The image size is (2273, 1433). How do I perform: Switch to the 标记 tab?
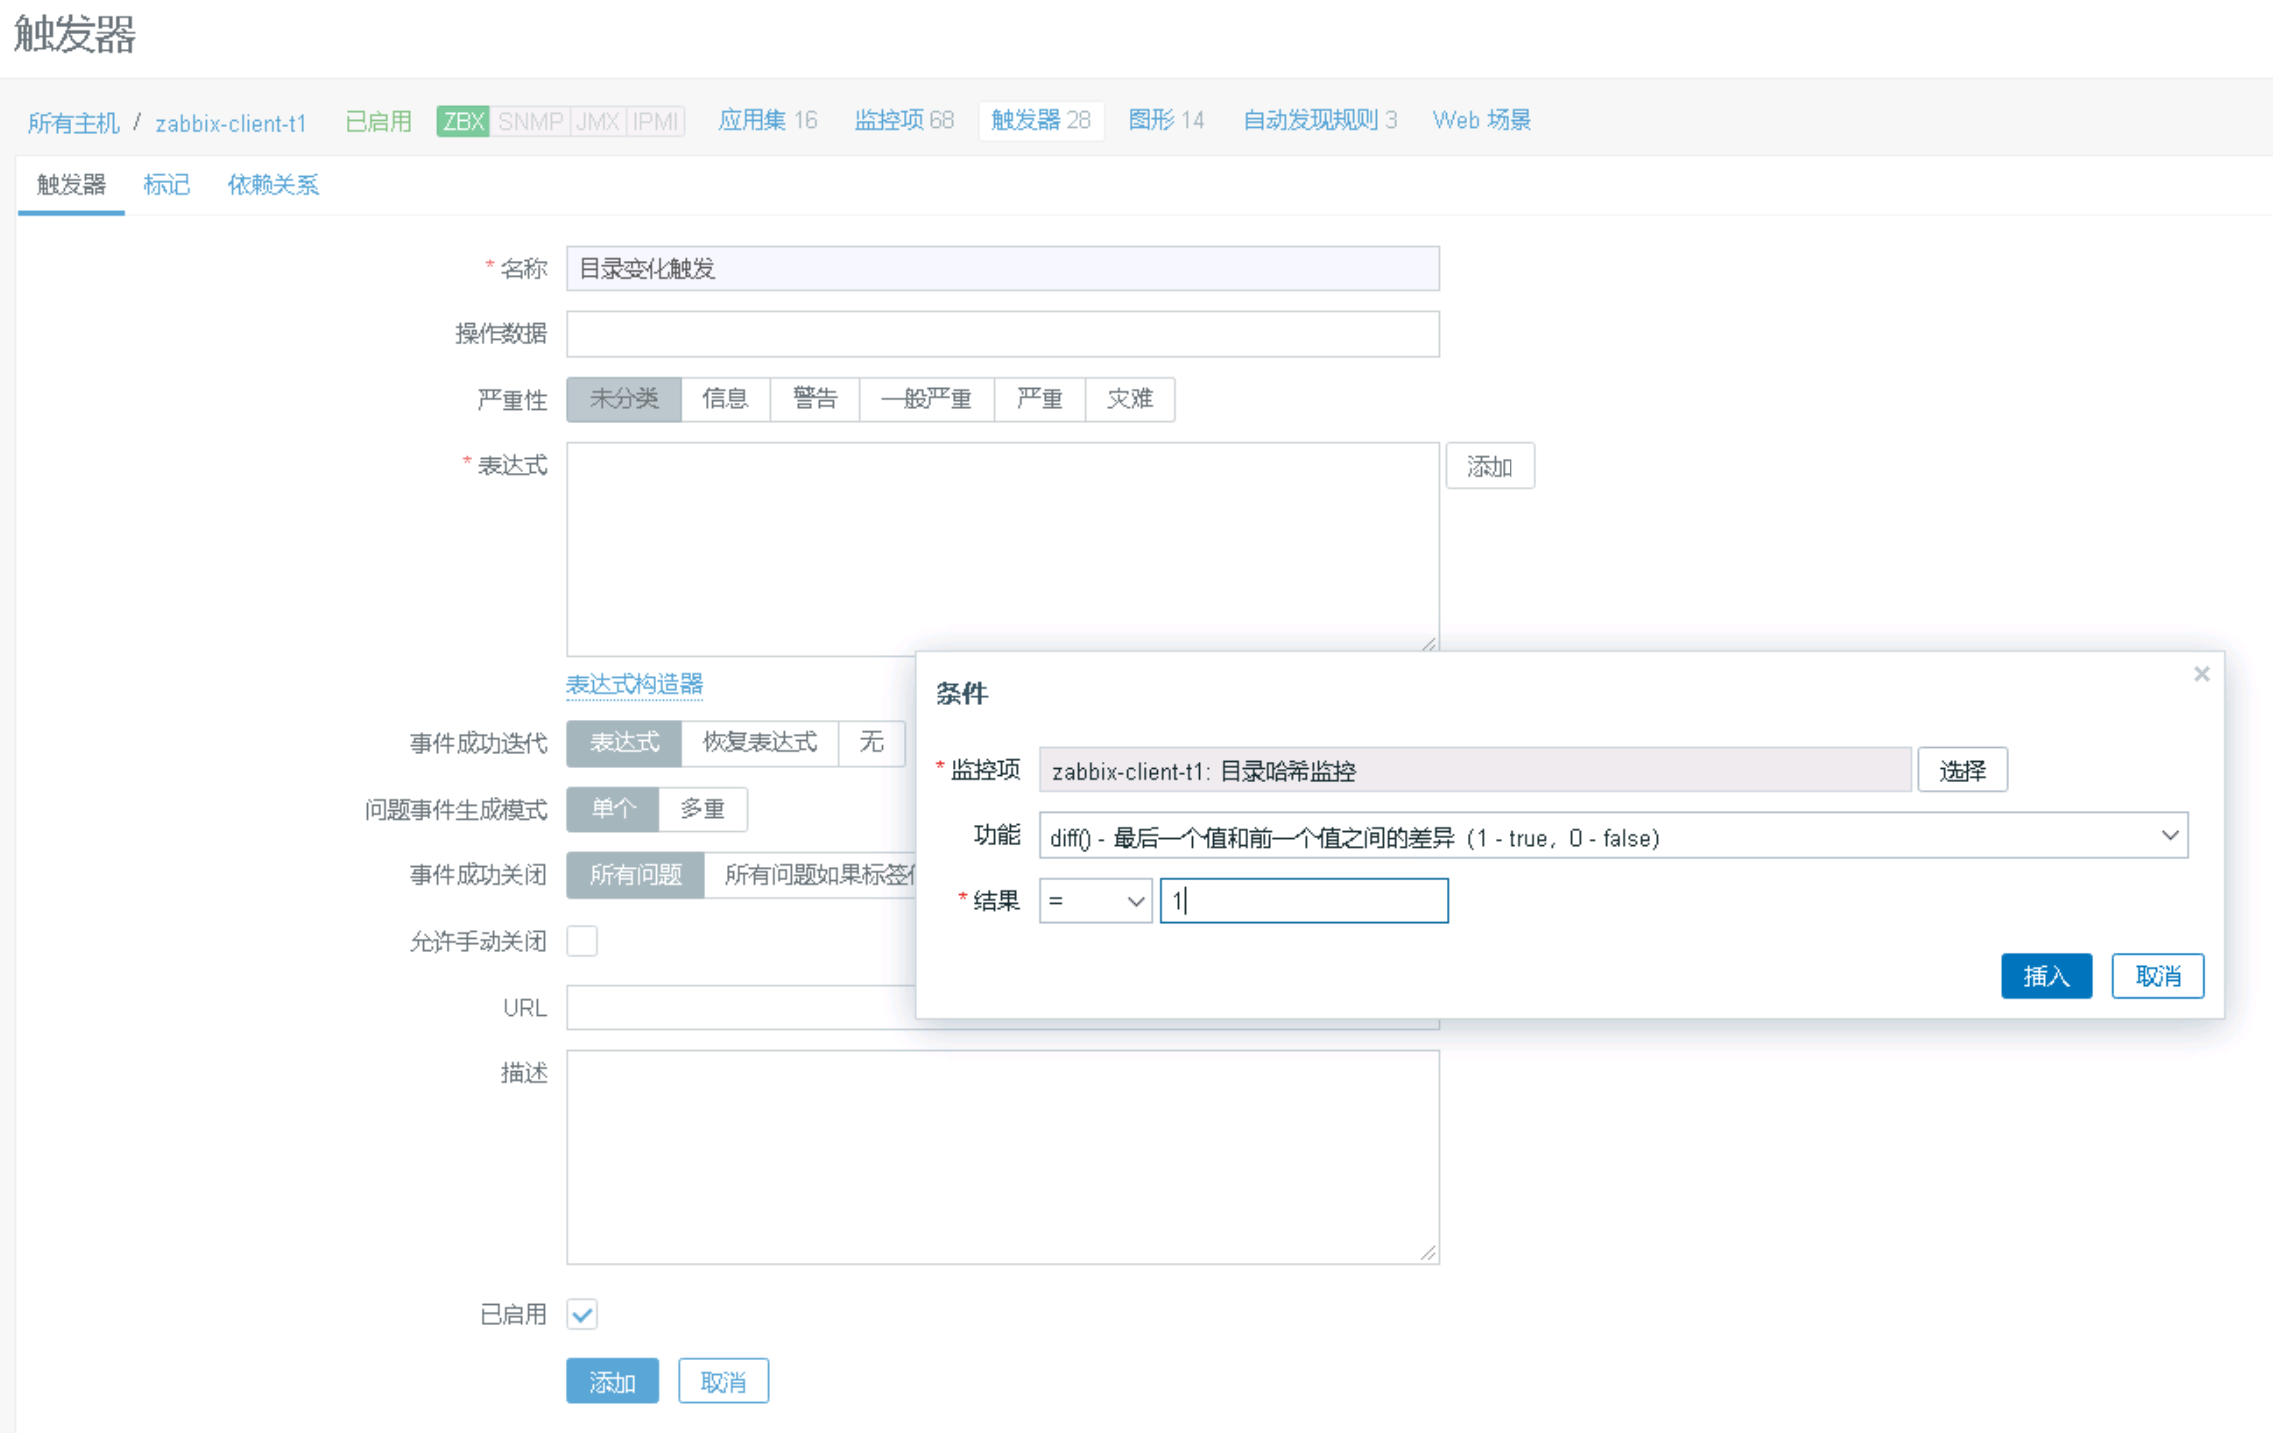click(x=166, y=185)
